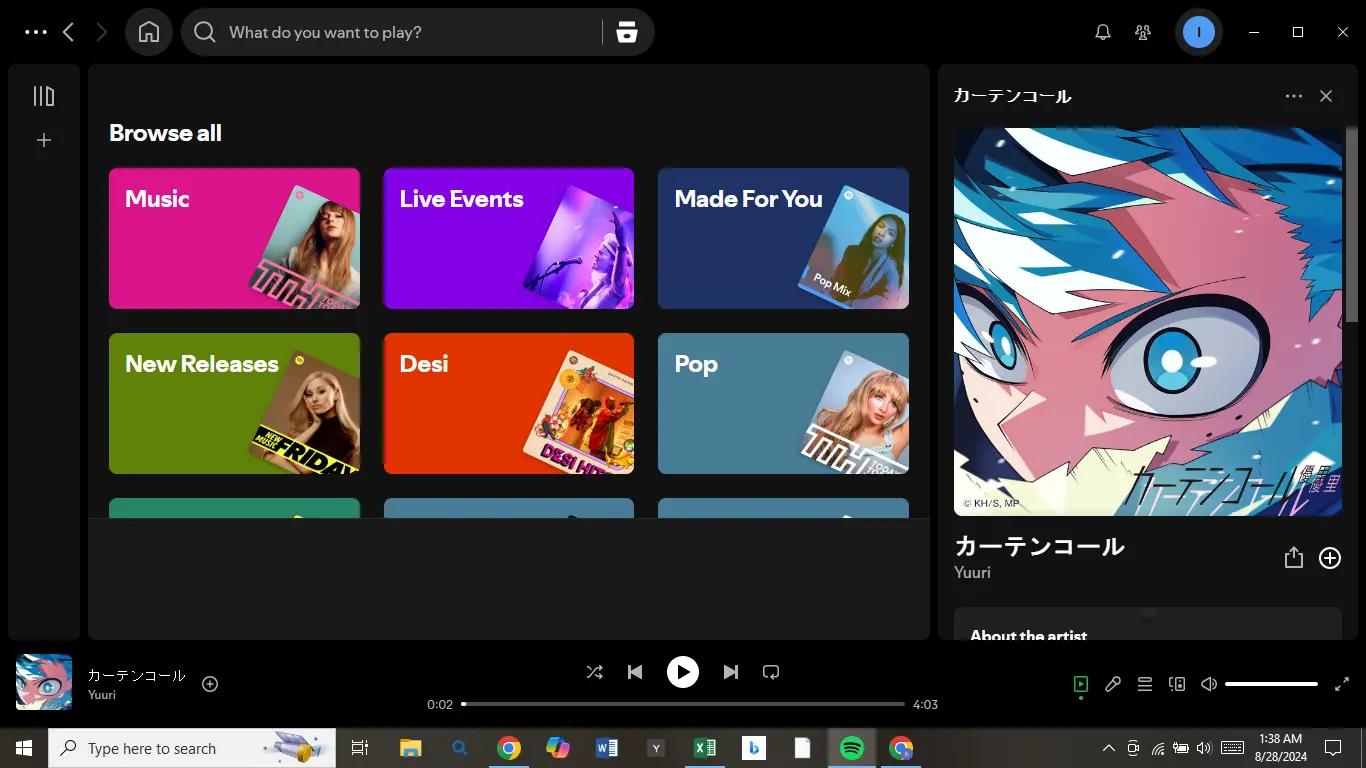Open the Yuuri link in the player bar
Screen dimensions: 1366x768
(x=102, y=694)
